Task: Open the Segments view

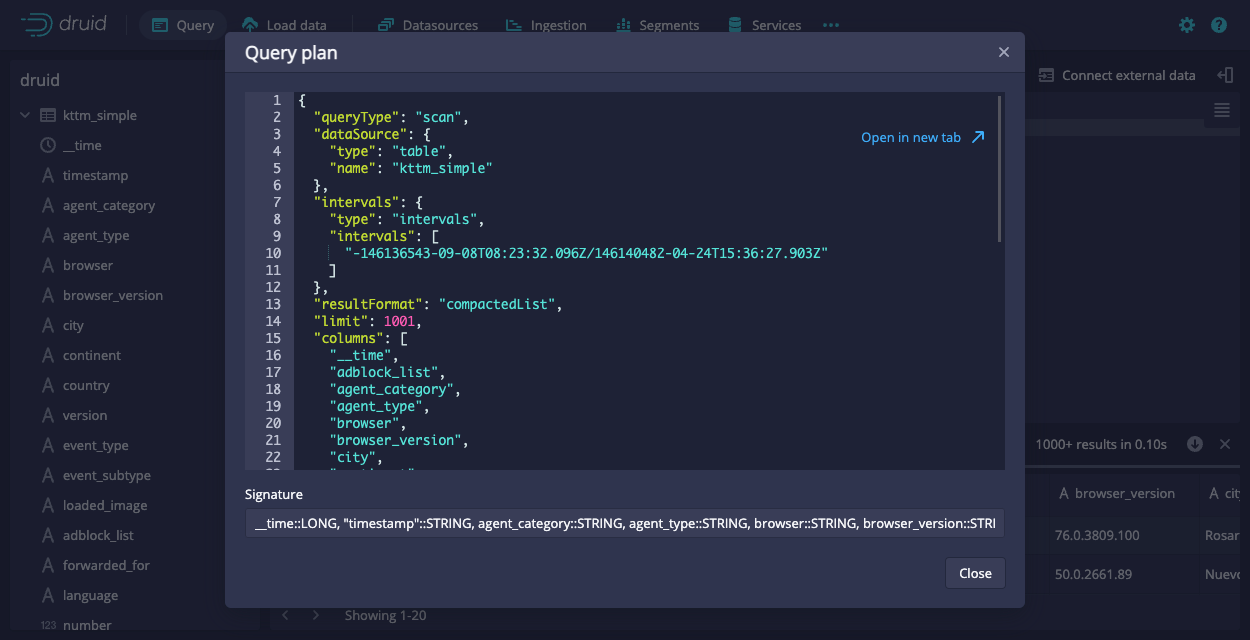Action: click(657, 25)
